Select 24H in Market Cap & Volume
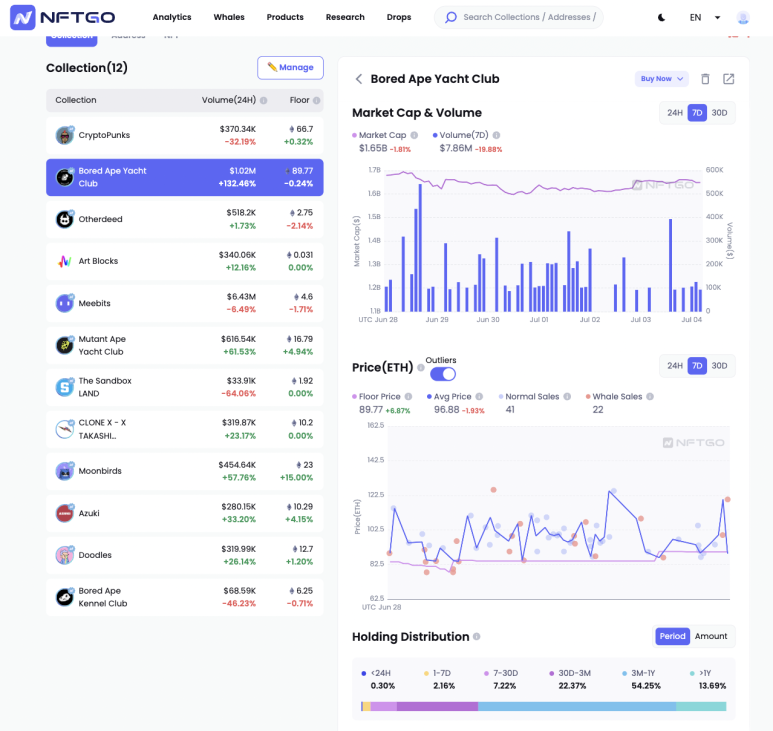The height and width of the screenshot is (731, 773). (x=674, y=113)
